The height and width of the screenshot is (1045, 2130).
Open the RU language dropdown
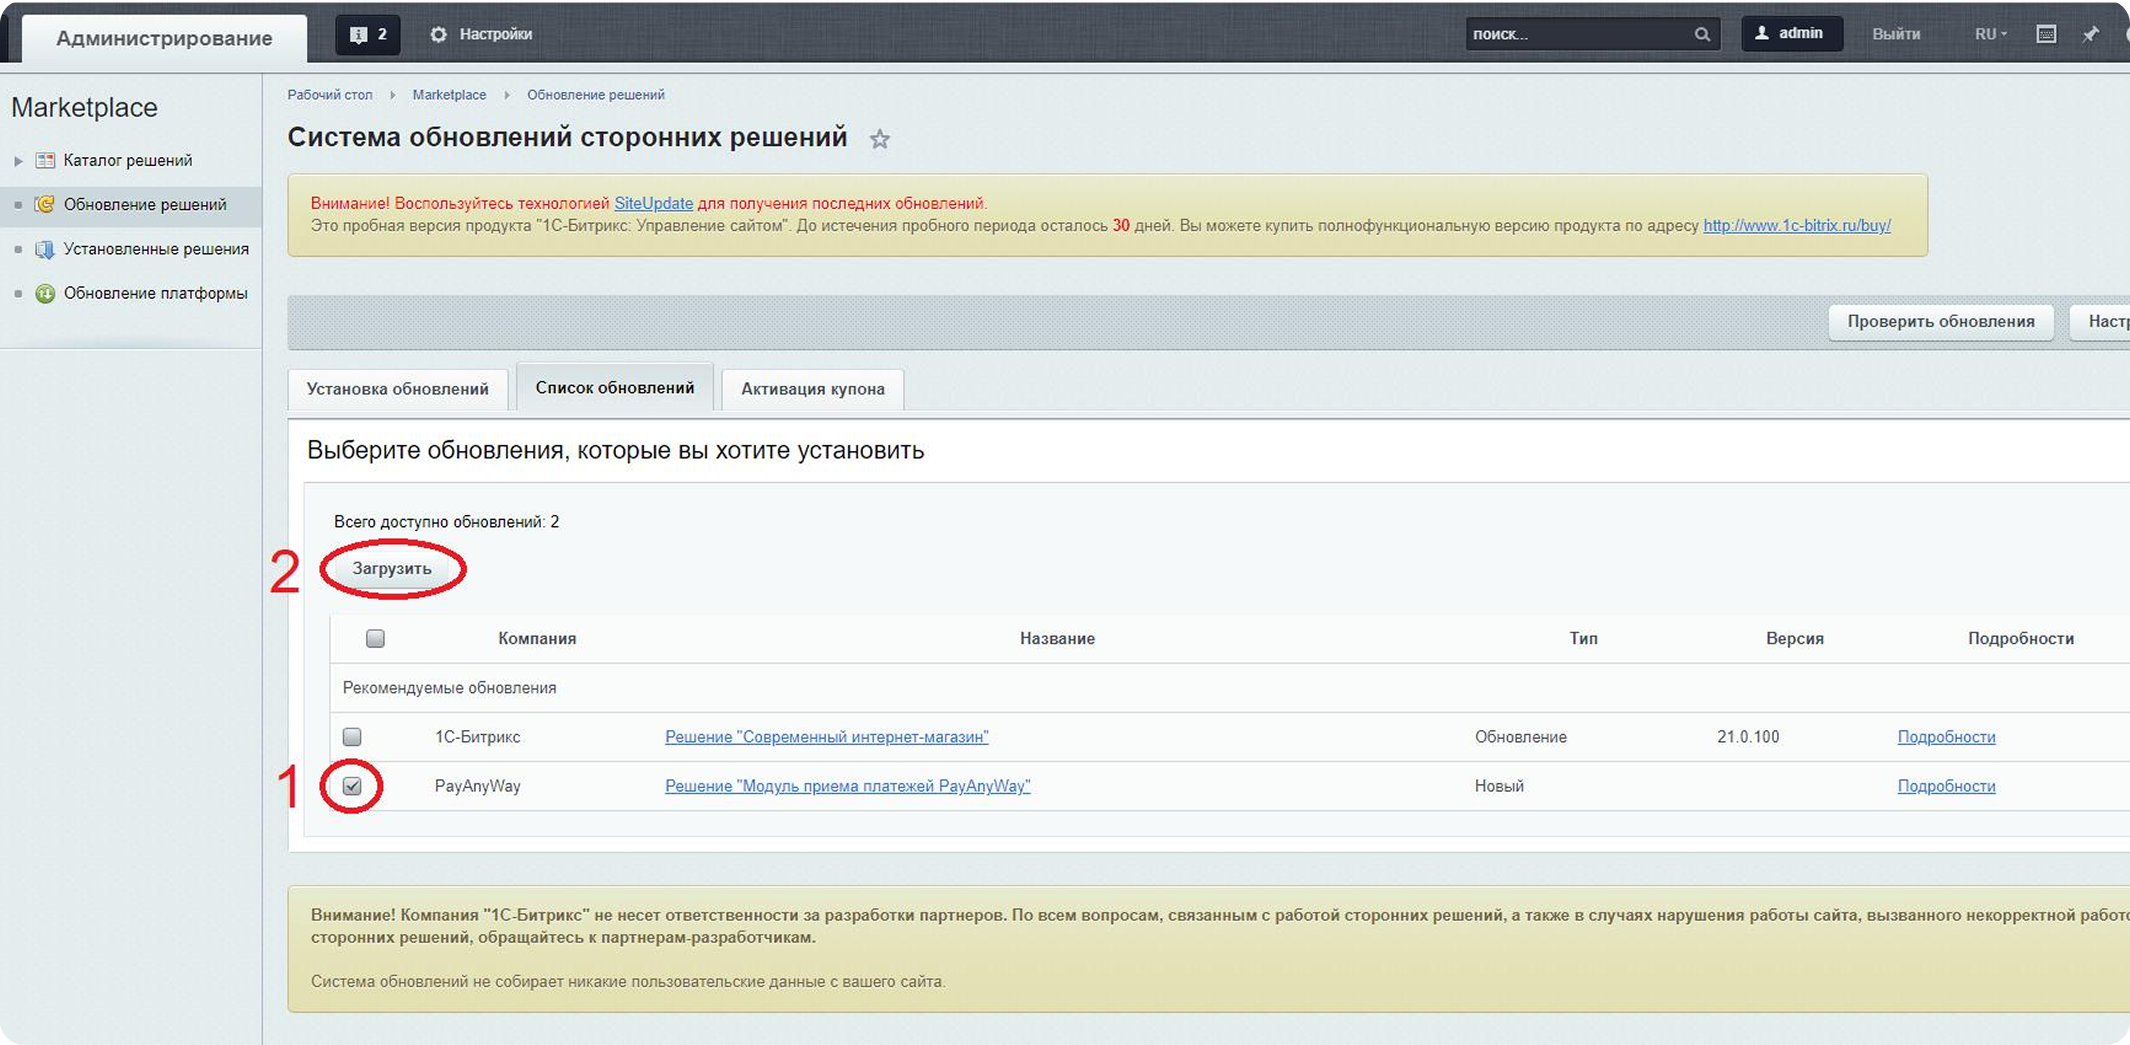click(1990, 34)
